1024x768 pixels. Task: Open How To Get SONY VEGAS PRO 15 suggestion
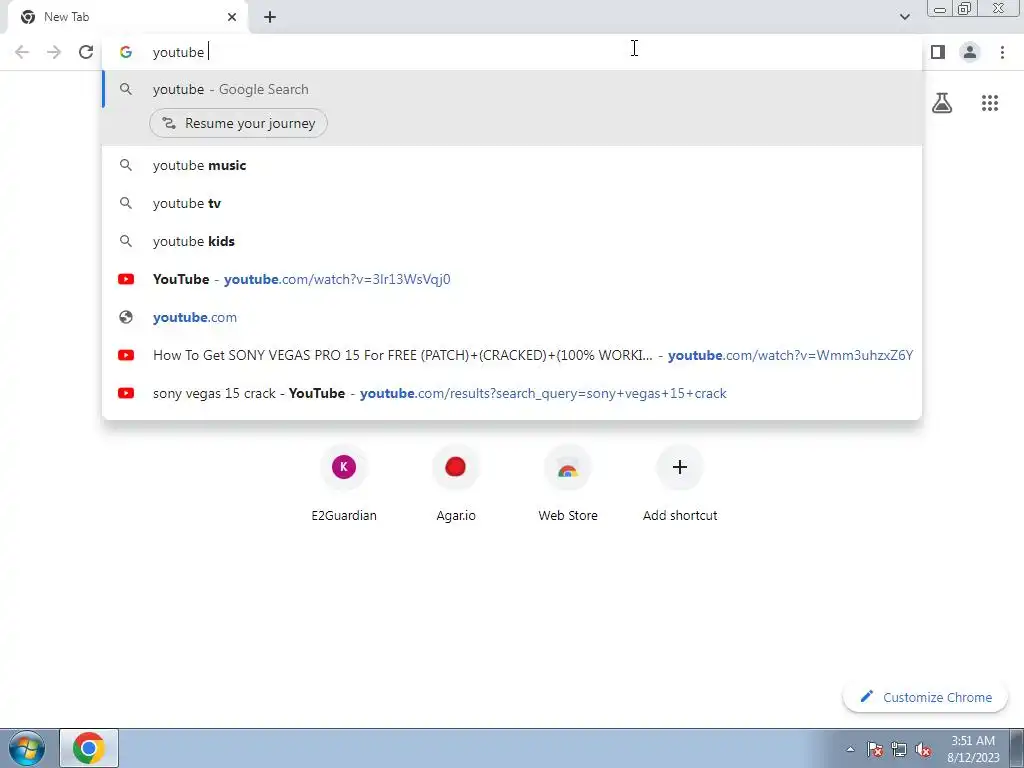(x=512, y=355)
